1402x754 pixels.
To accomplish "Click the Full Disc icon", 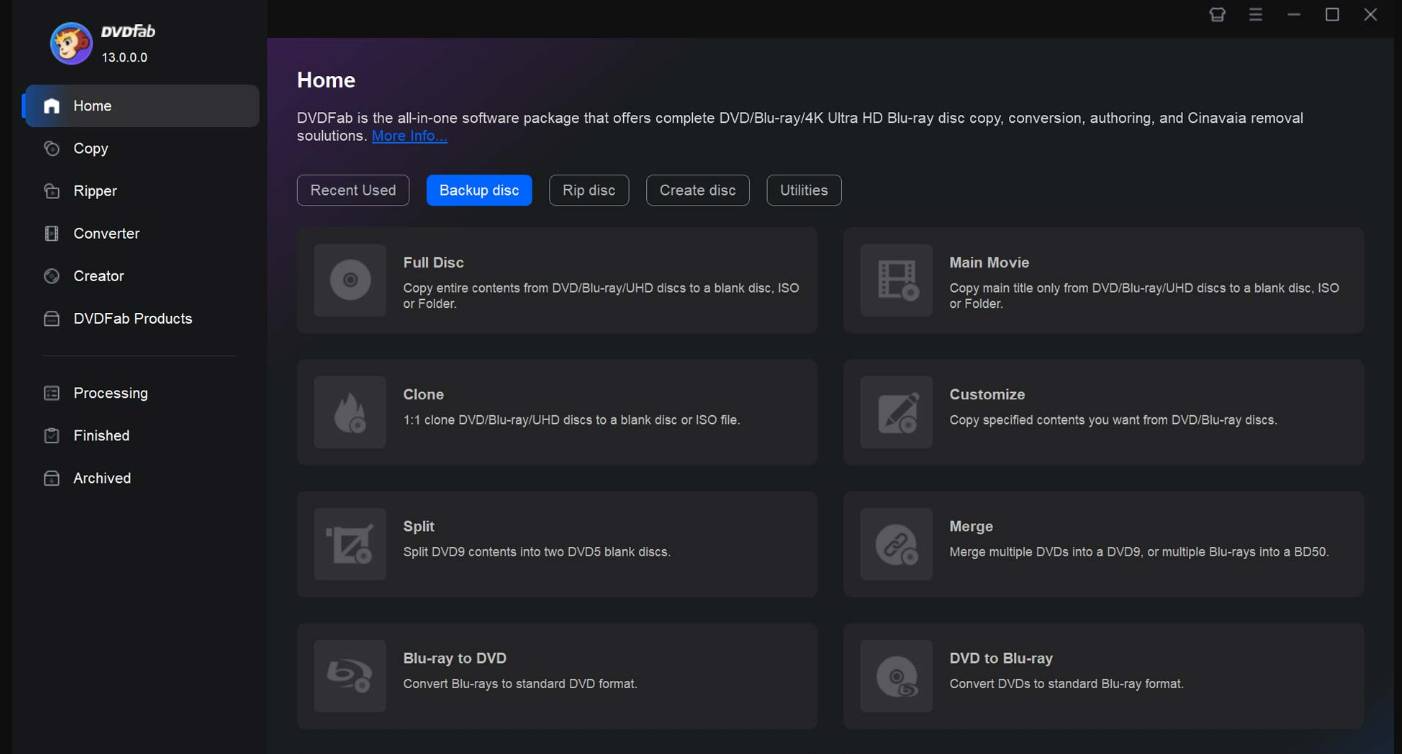I will pyautogui.click(x=350, y=280).
